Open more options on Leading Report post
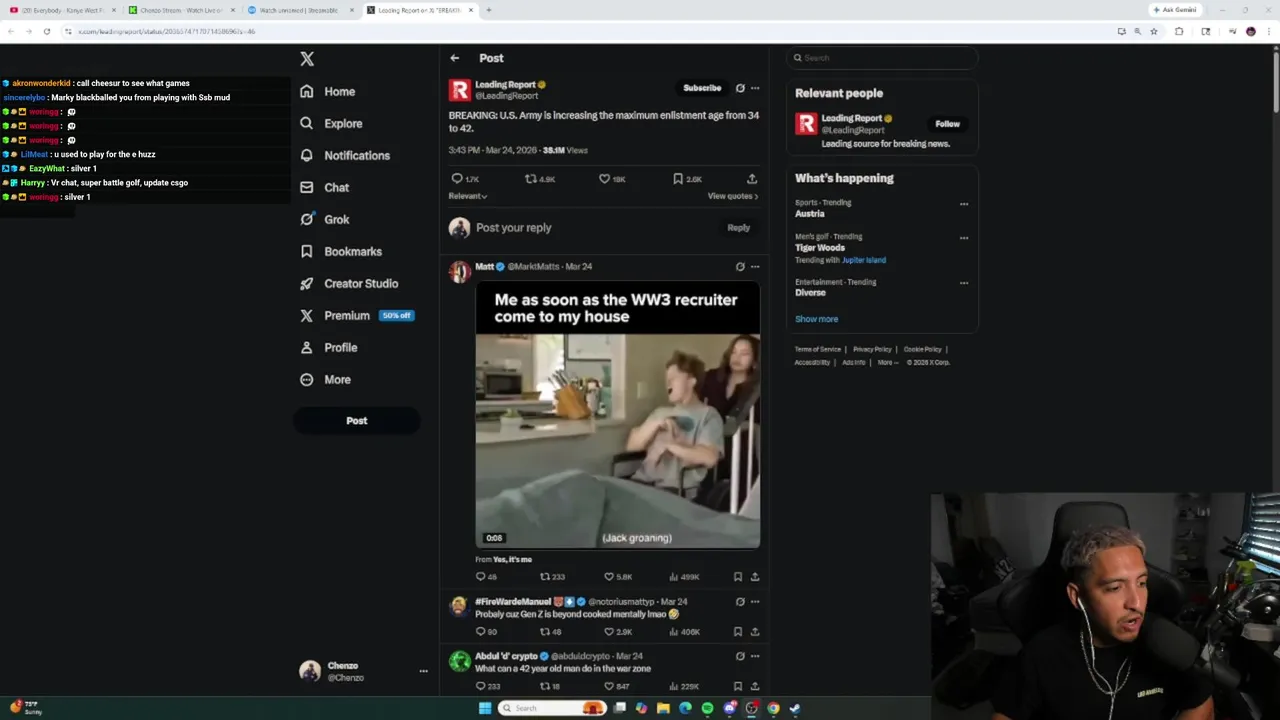The height and width of the screenshot is (720, 1280). click(x=755, y=88)
